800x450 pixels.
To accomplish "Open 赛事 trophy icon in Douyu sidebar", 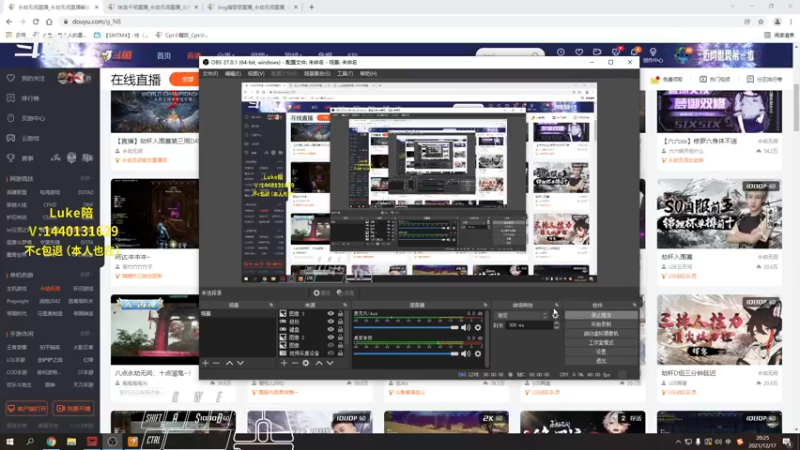I will click(x=11, y=158).
